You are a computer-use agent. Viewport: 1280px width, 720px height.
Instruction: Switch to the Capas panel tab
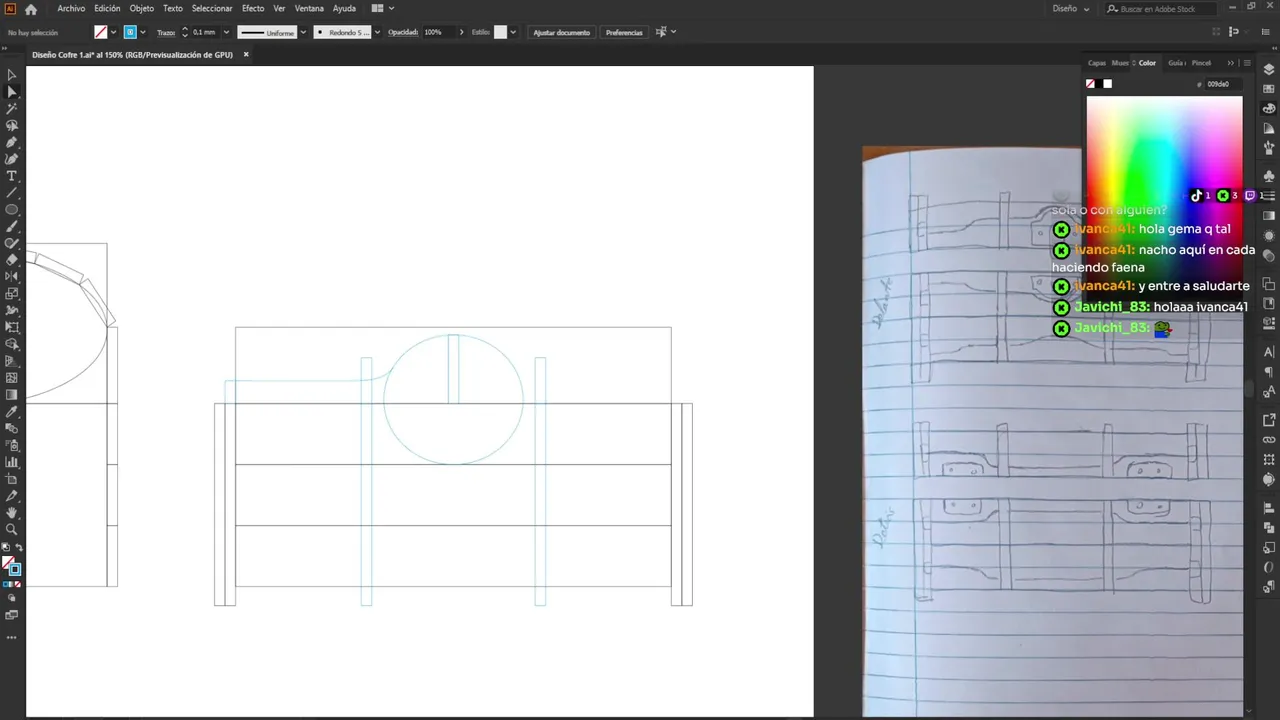1097,63
